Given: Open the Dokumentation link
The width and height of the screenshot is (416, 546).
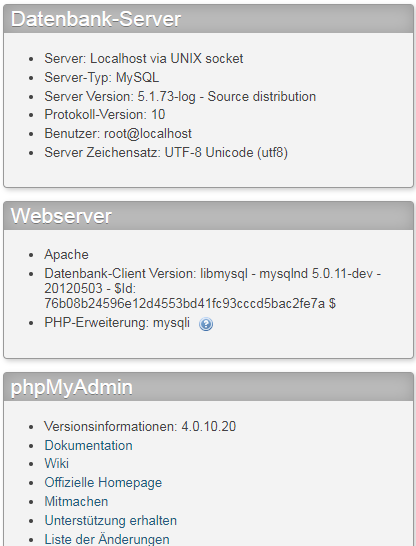Looking at the screenshot, I should [88, 445].
